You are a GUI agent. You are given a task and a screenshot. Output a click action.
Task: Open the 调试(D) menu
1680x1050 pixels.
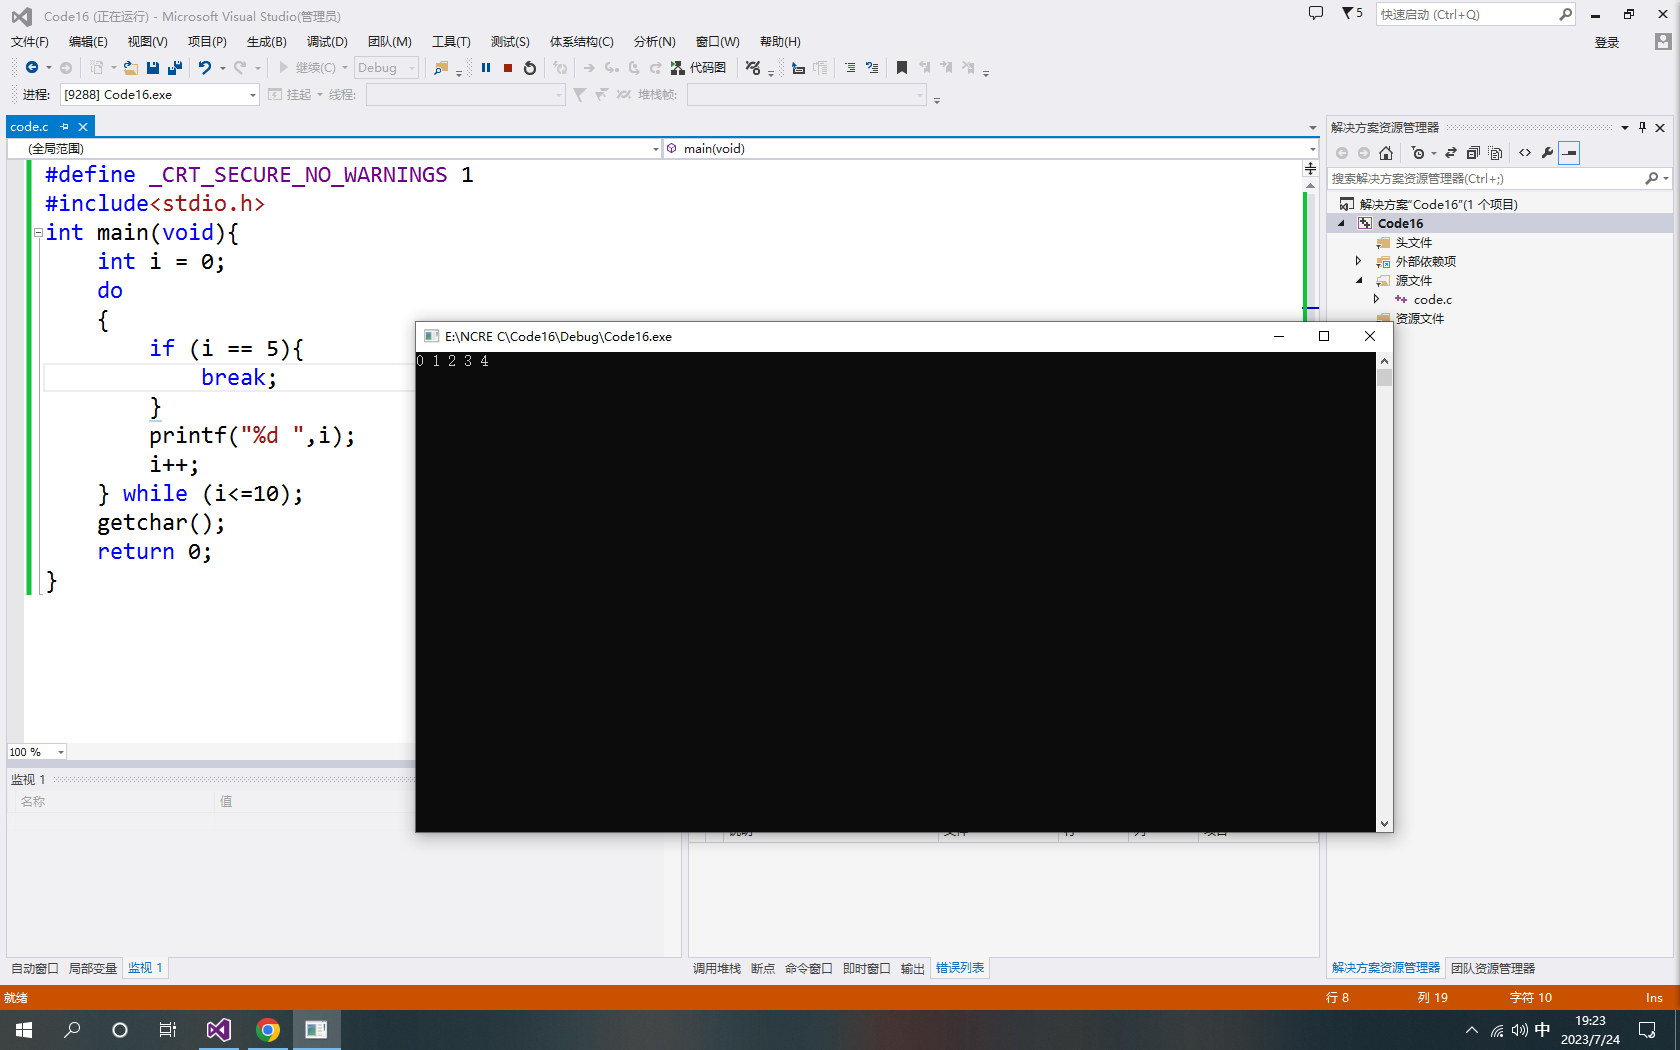tap(327, 42)
